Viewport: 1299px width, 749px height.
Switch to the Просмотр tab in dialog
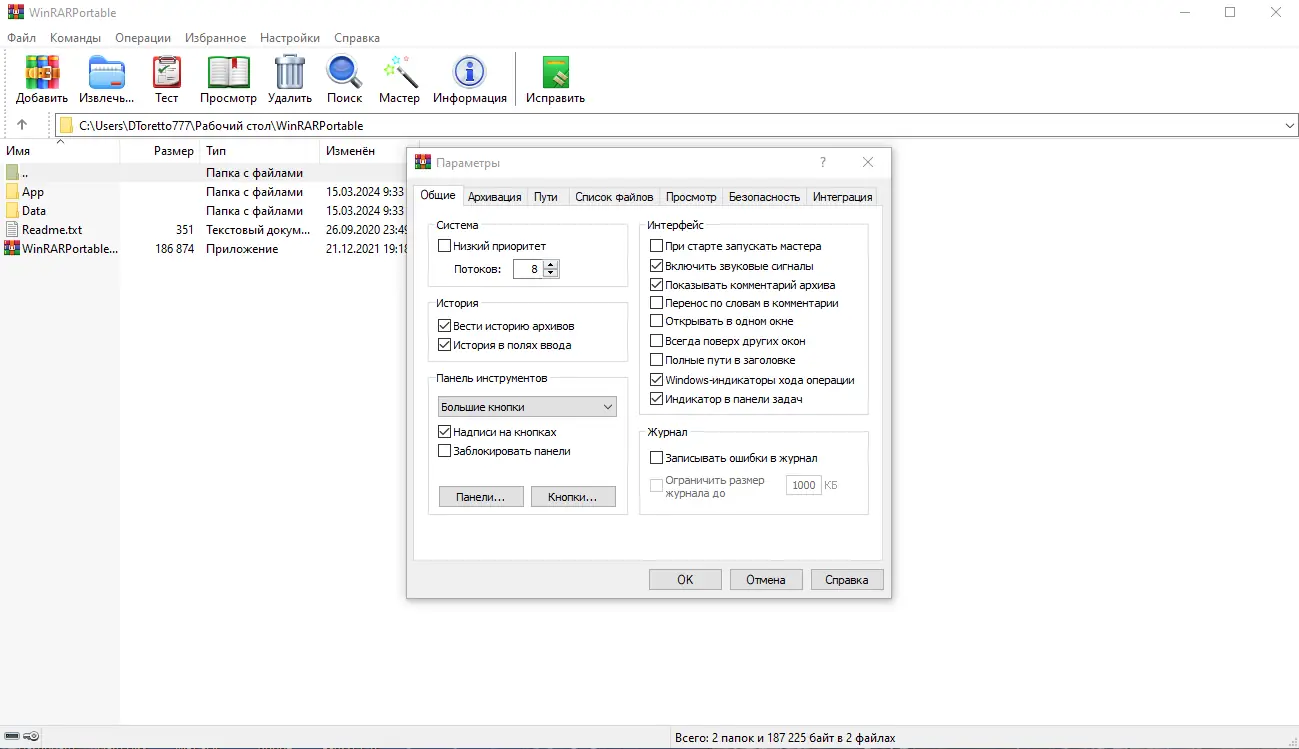tap(691, 197)
